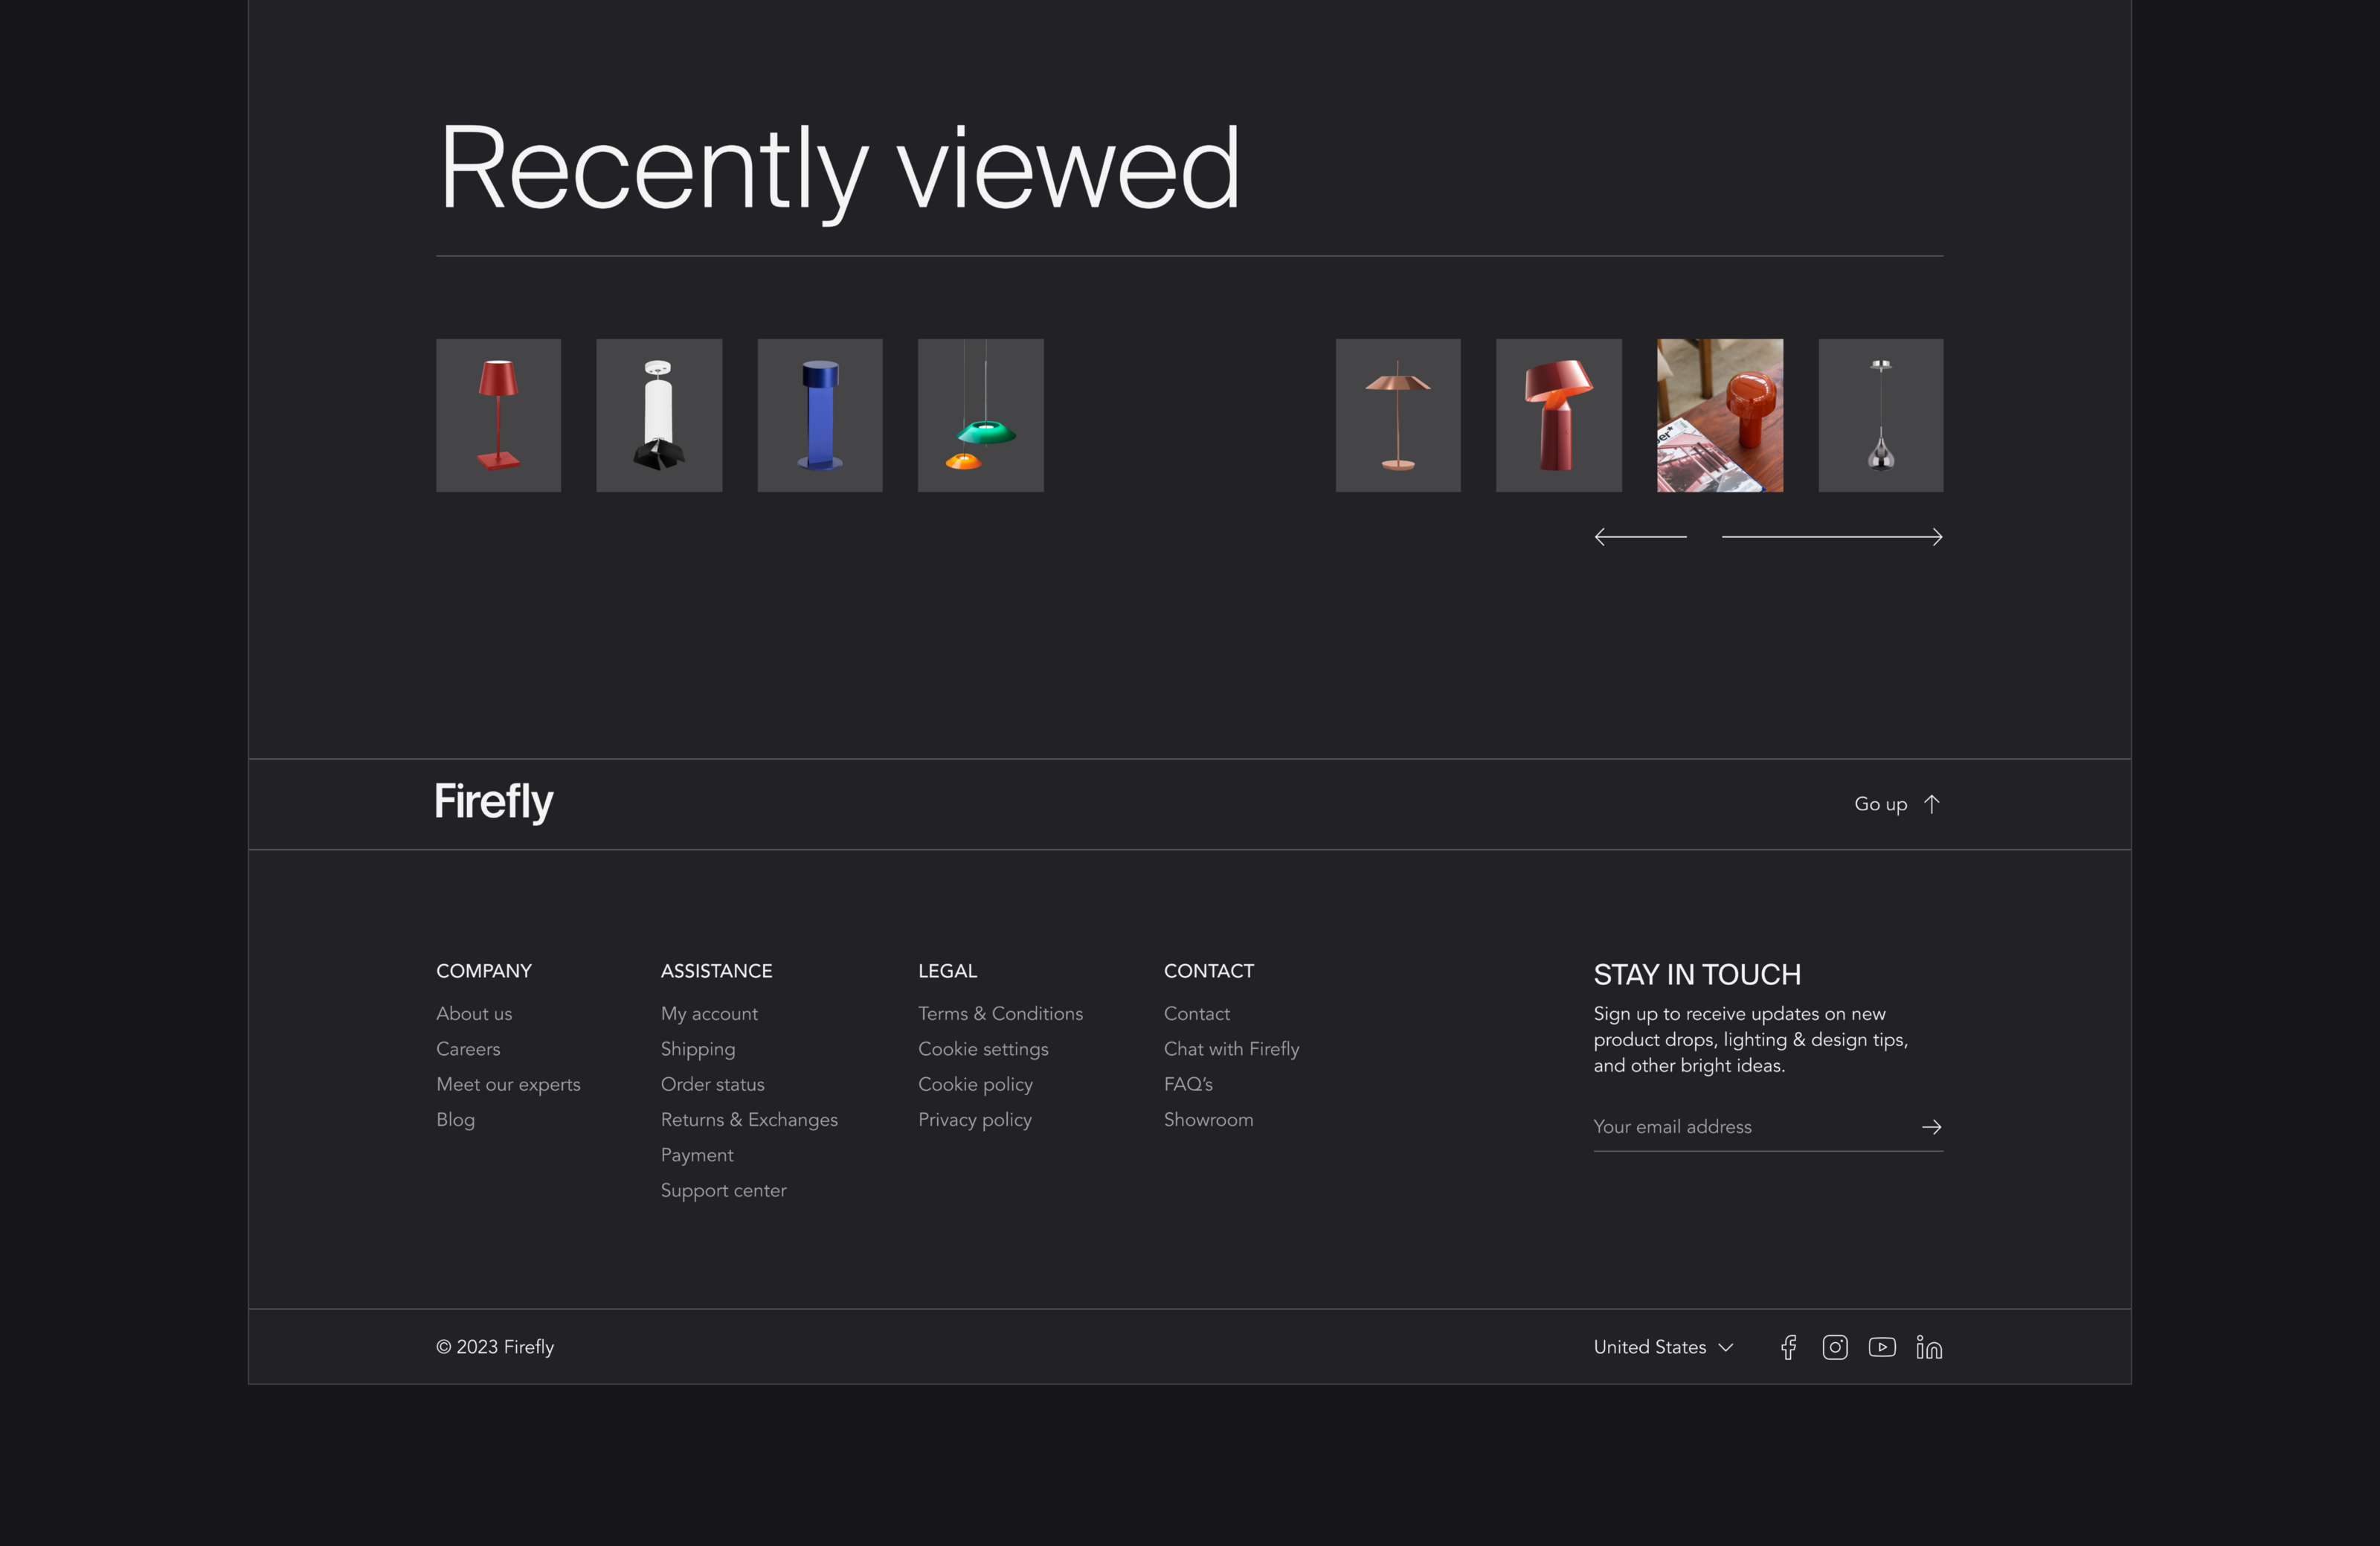The width and height of the screenshot is (2380, 1546).
Task: Open the YouTube social icon
Action: click(1881, 1347)
